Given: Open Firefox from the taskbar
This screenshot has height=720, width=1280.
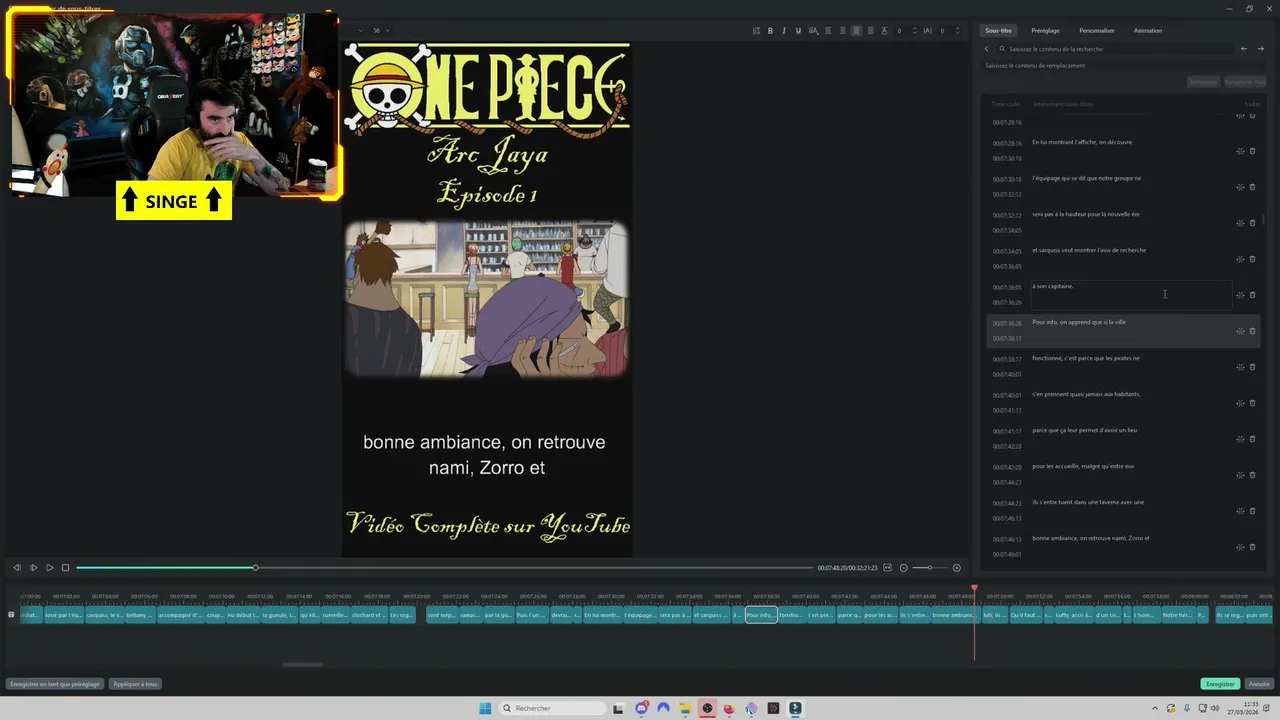Looking at the screenshot, I should point(729,708).
